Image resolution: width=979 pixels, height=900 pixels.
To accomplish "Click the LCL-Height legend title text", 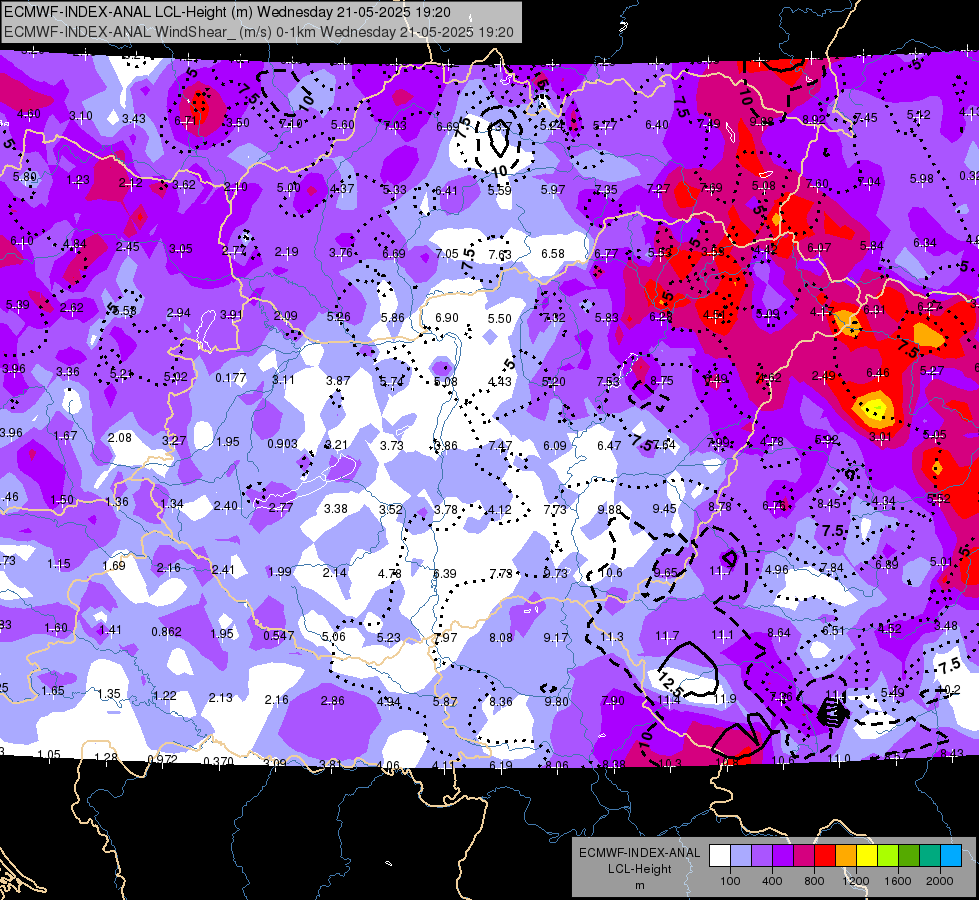I will [639, 869].
